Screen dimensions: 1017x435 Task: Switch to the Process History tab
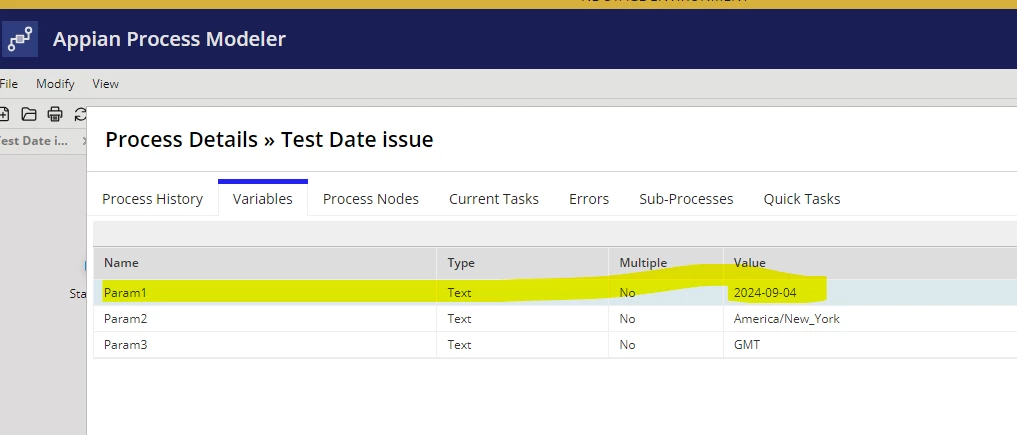click(152, 199)
